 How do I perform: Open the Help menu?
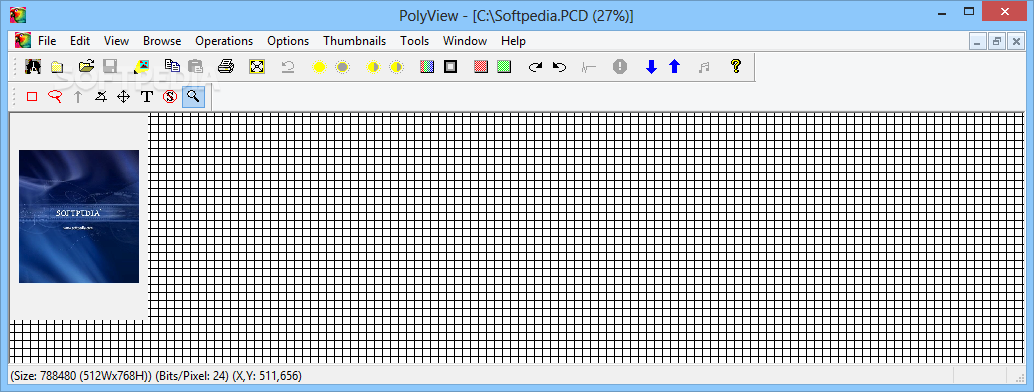(x=514, y=41)
